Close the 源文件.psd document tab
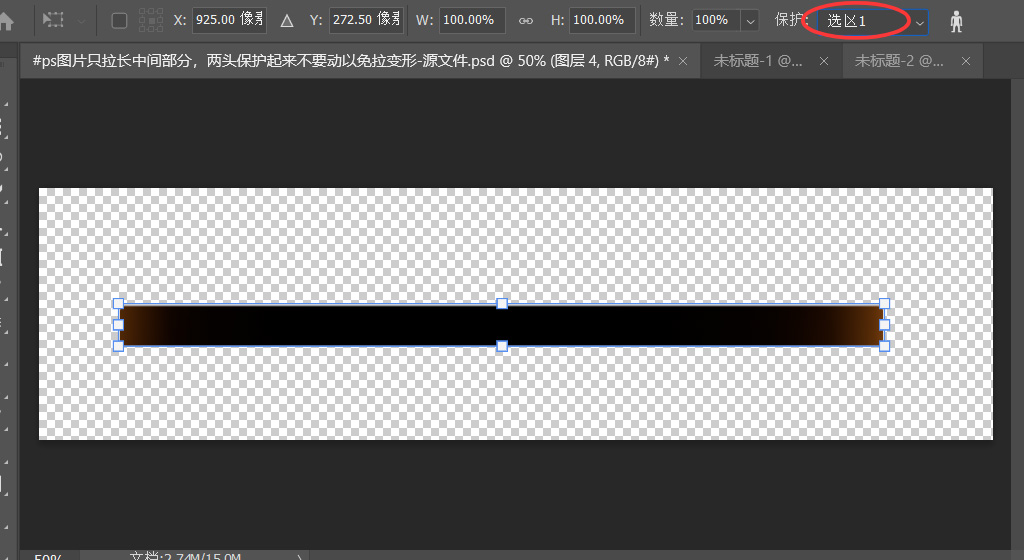This screenshot has width=1024, height=560. (x=683, y=61)
